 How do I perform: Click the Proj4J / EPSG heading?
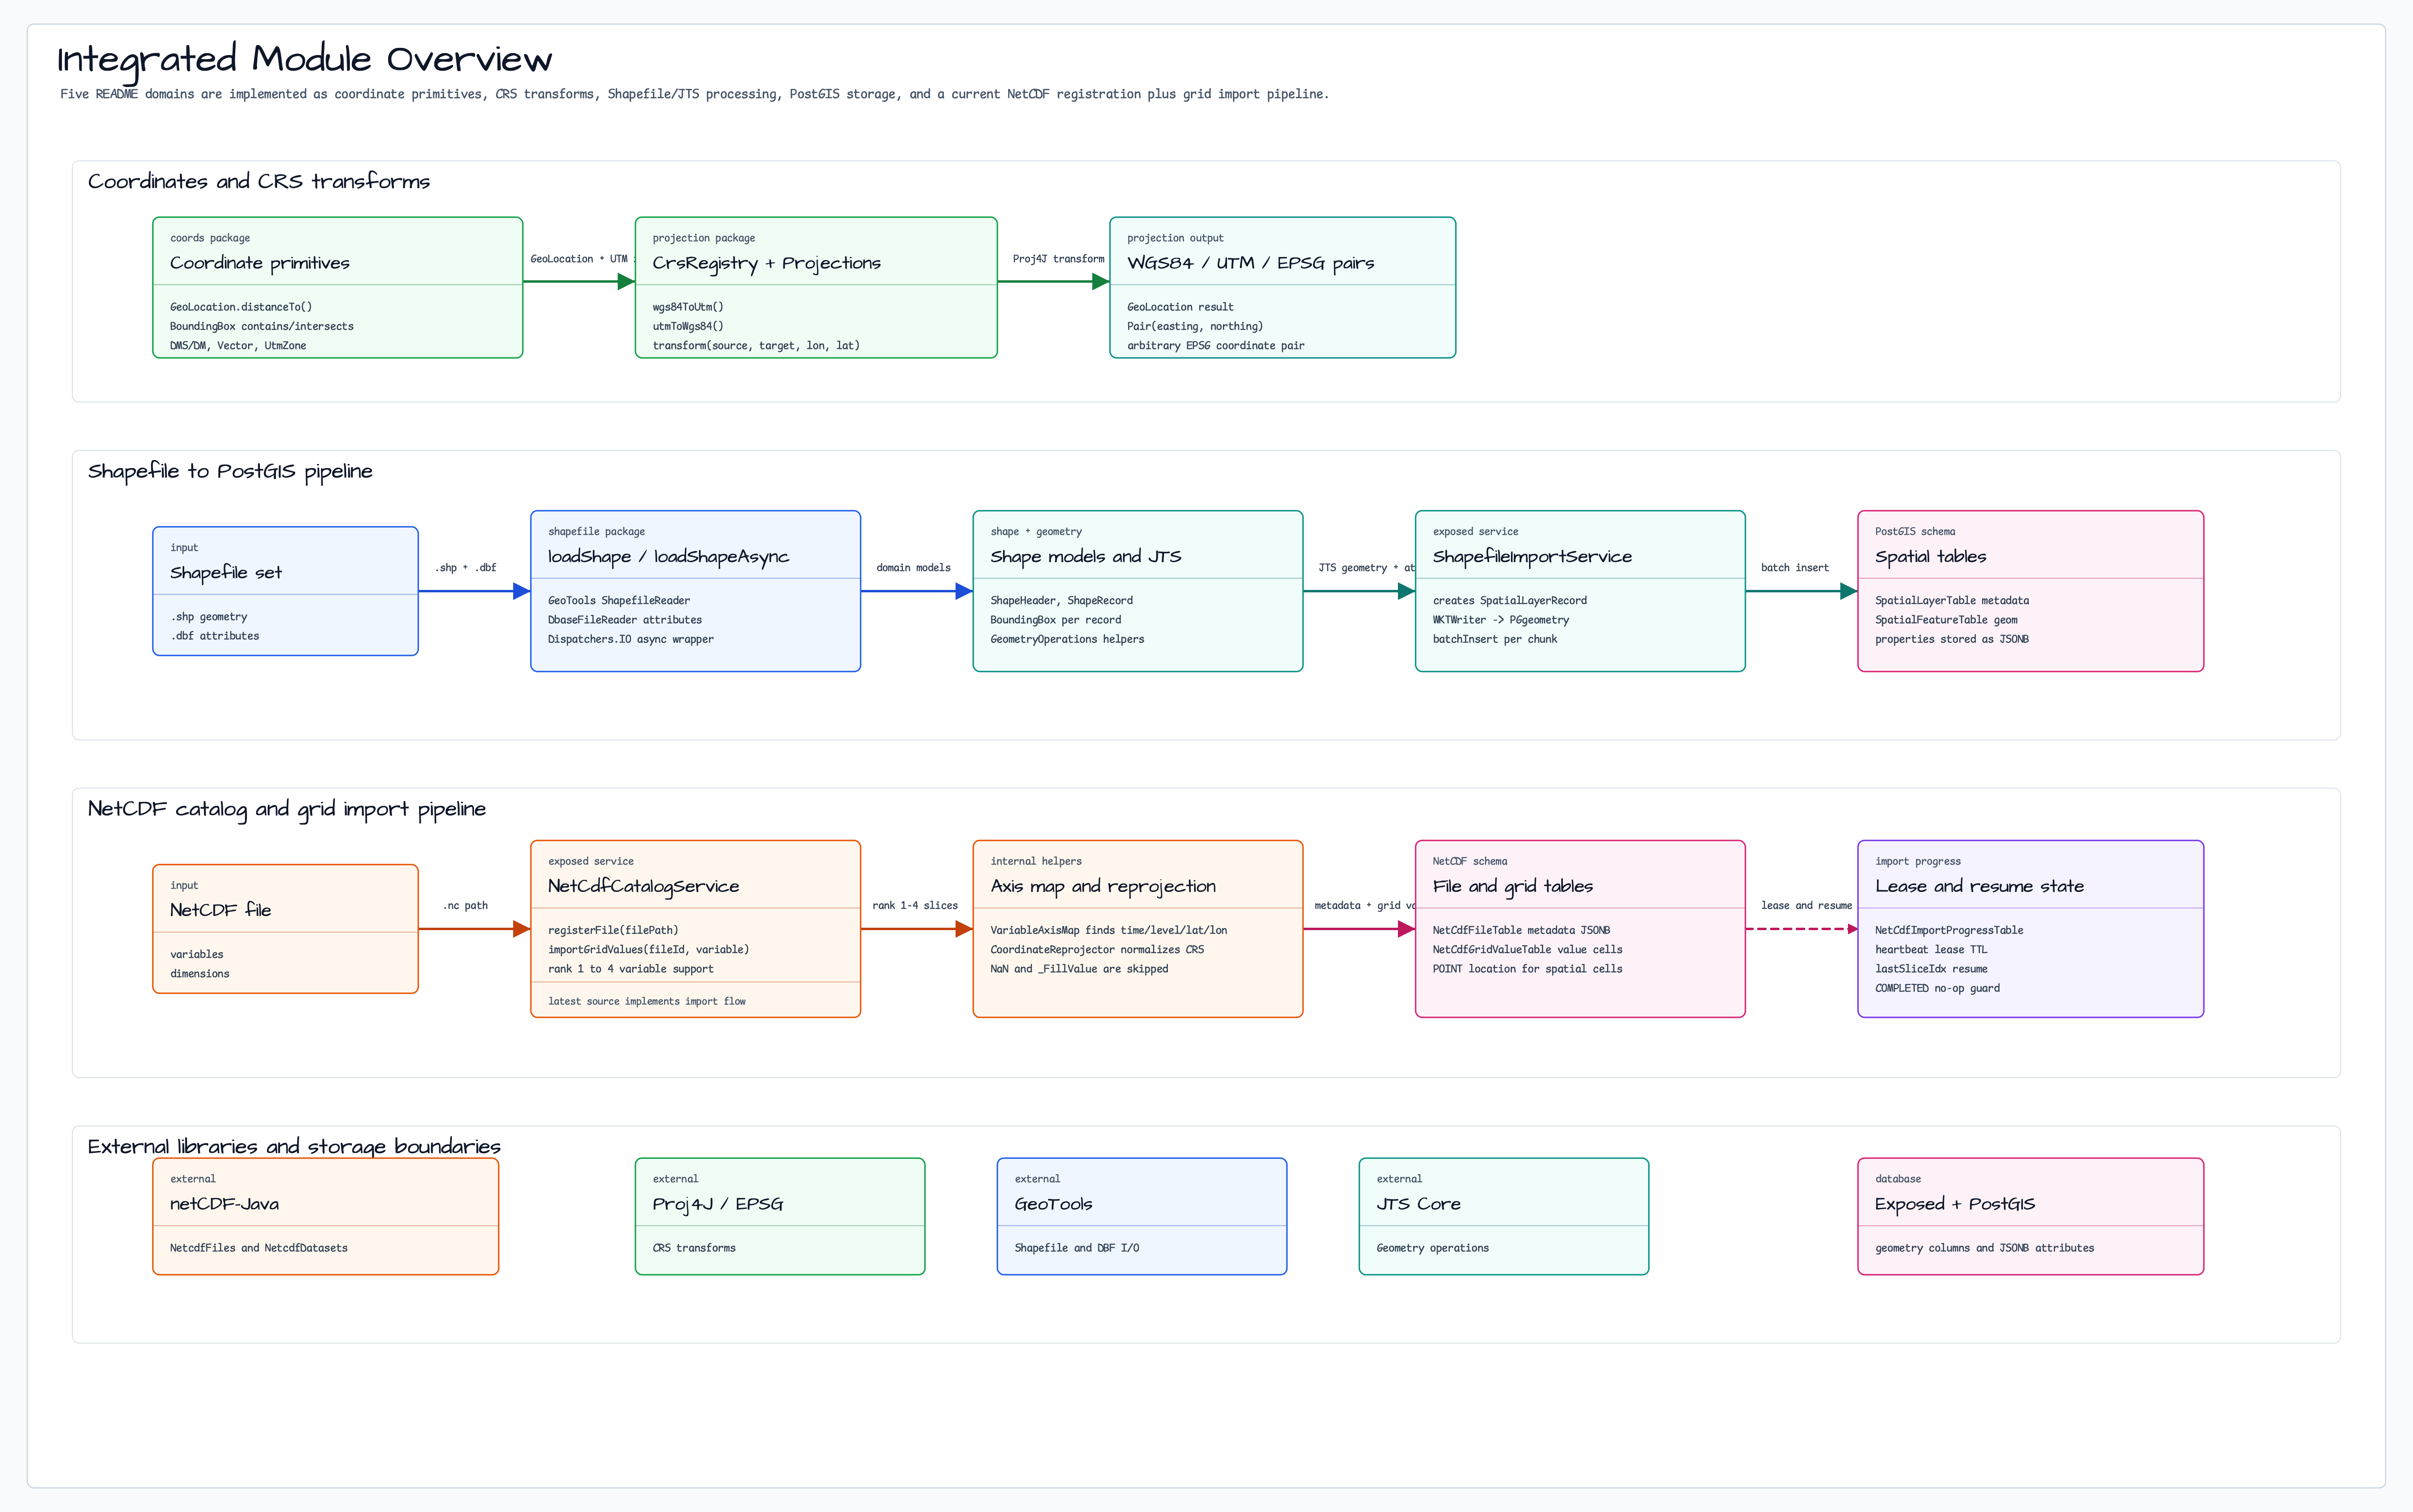[x=718, y=1204]
